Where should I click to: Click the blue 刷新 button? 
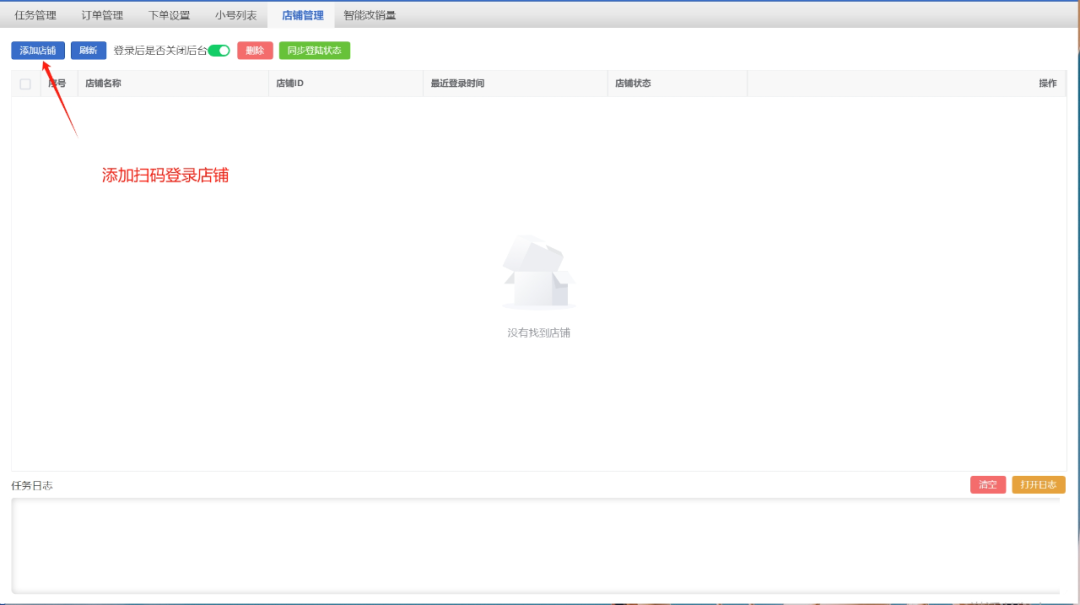tap(88, 50)
